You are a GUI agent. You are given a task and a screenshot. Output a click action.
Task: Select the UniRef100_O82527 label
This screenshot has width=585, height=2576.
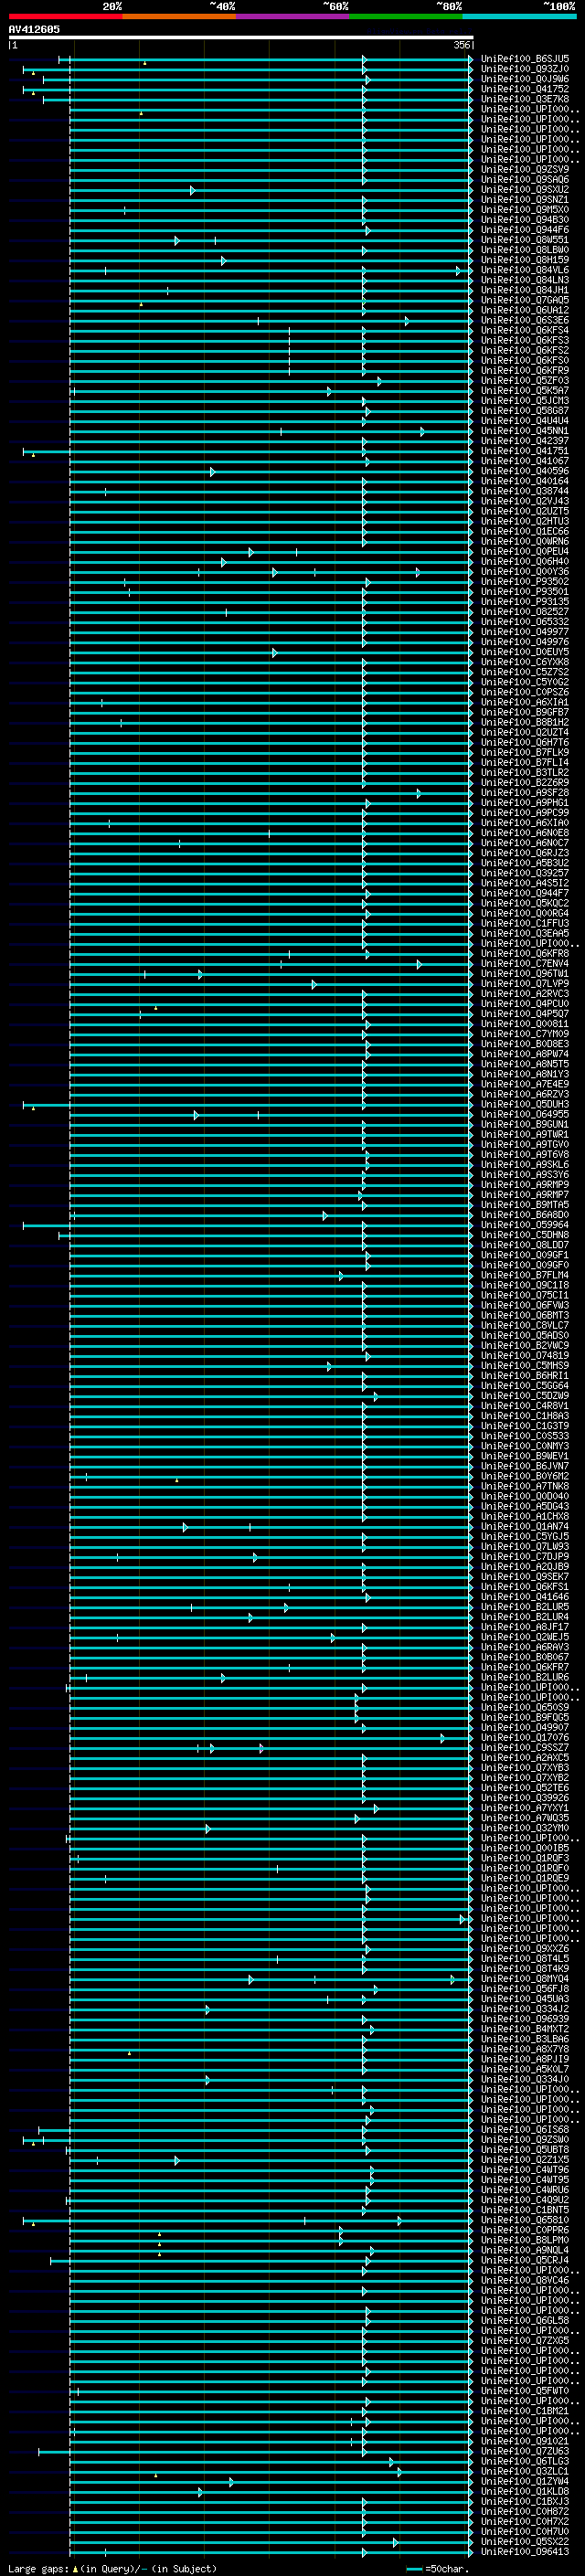click(x=525, y=612)
